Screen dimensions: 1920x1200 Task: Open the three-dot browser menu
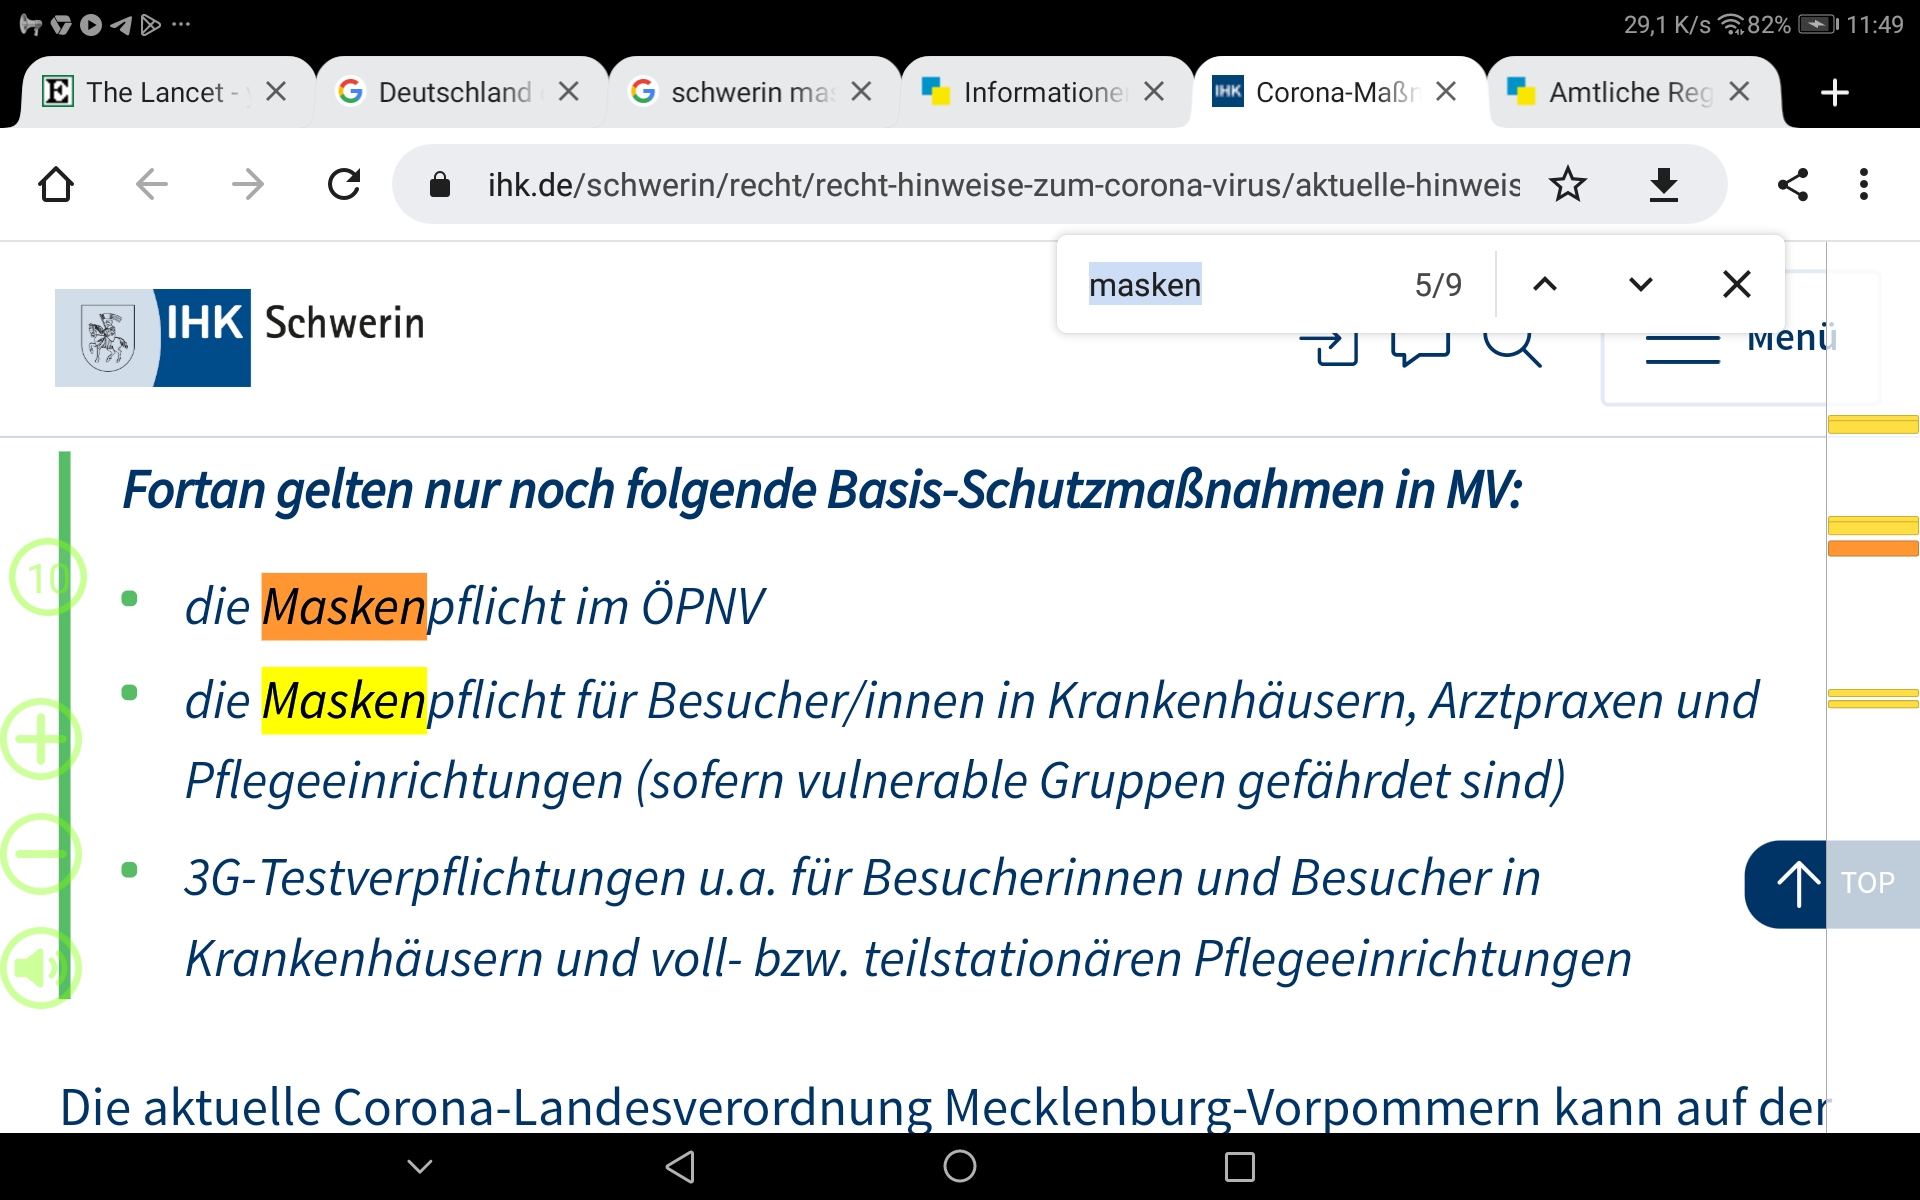click(x=1863, y=184)
